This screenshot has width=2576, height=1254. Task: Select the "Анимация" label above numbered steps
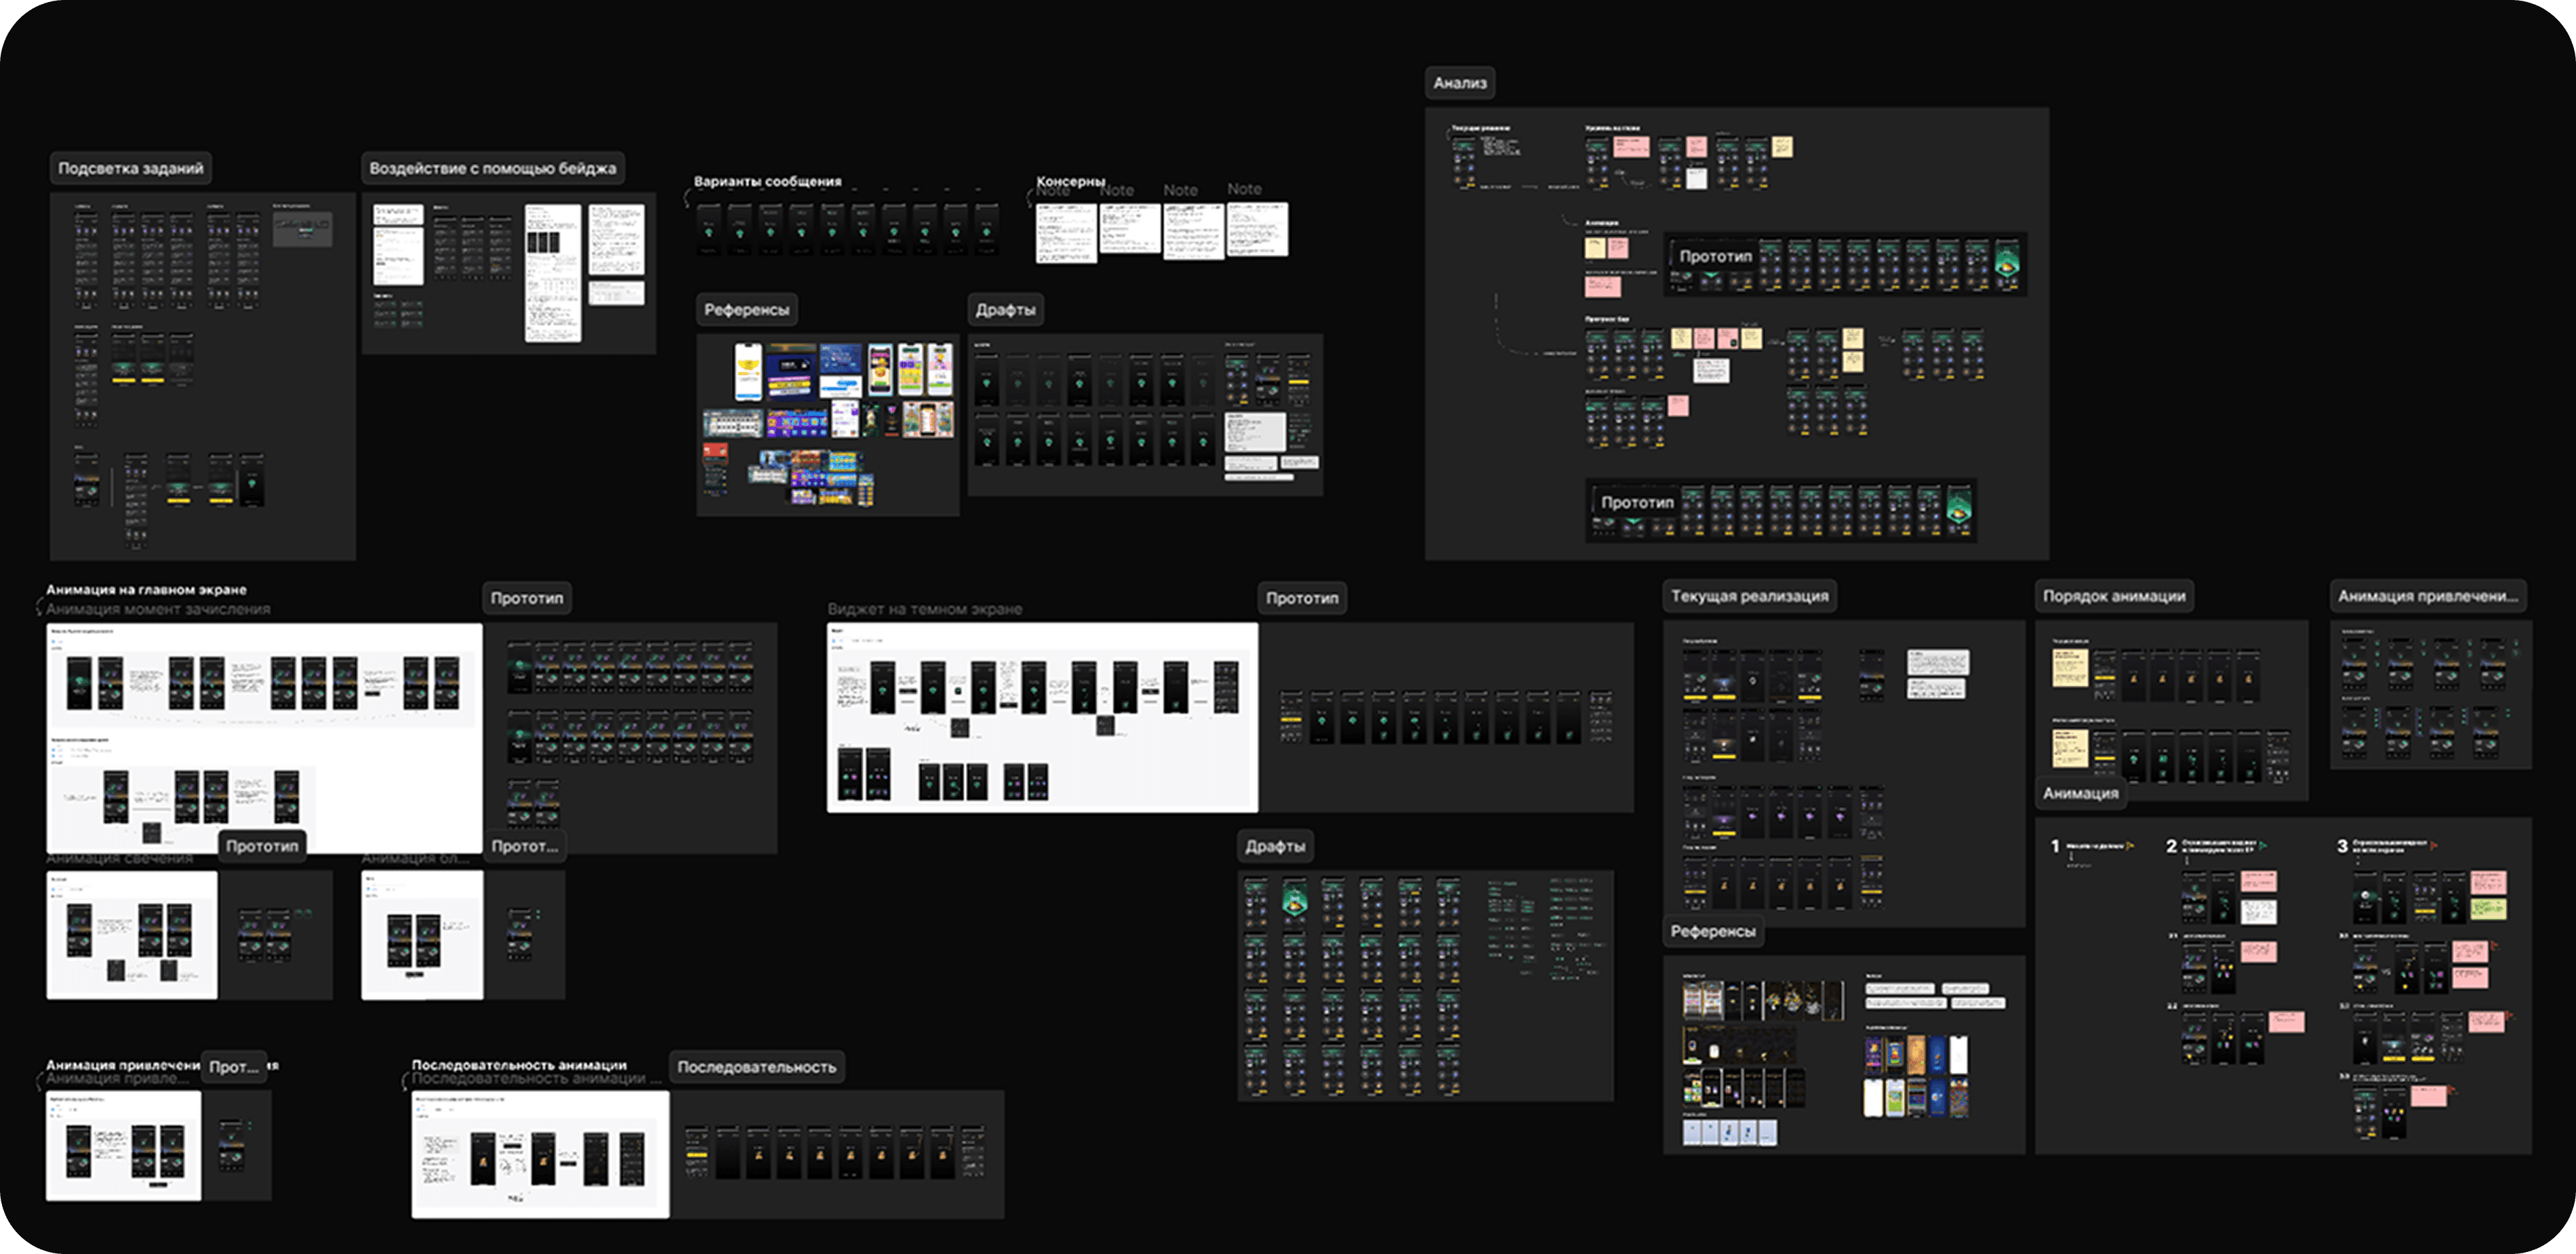pyautogui.click(x=2080, y=793)
